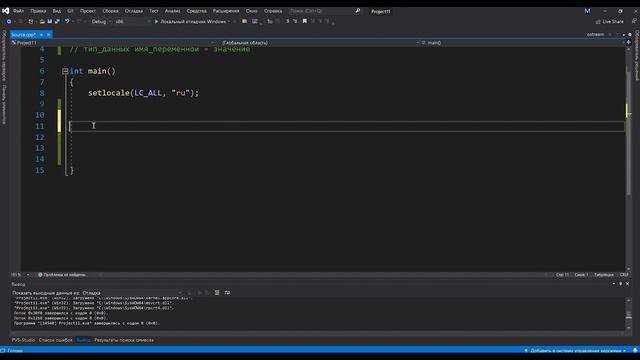
Task: Switch to the PVS-Studio tab
Action: (x=23, y=340)
